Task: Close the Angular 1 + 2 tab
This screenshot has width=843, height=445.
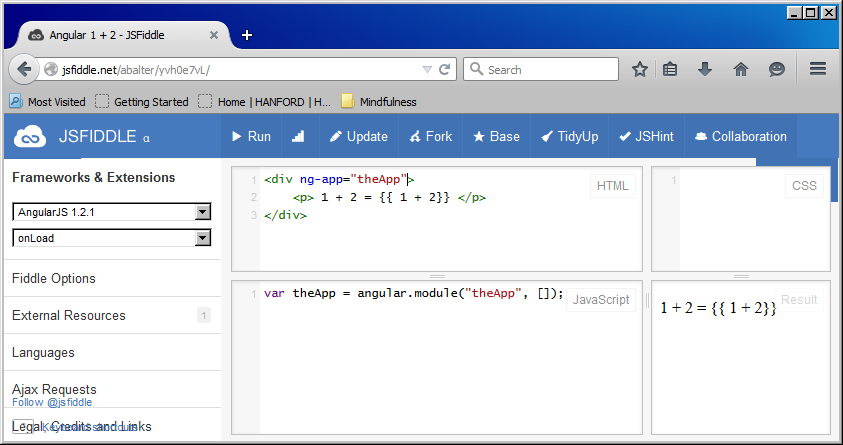Action: click(x=213, y=35)
